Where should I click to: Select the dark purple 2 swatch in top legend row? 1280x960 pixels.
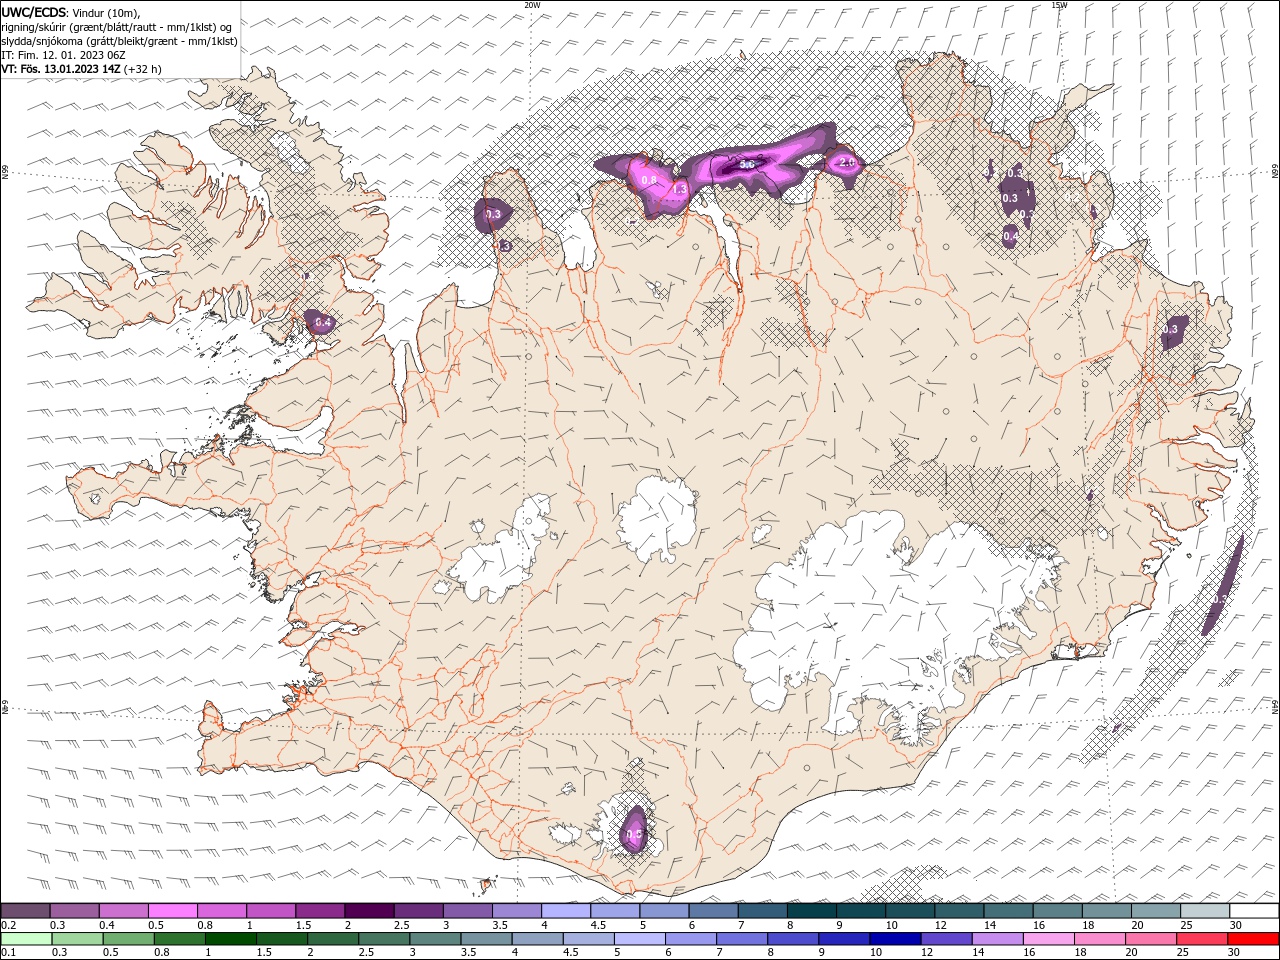(369, 910)
